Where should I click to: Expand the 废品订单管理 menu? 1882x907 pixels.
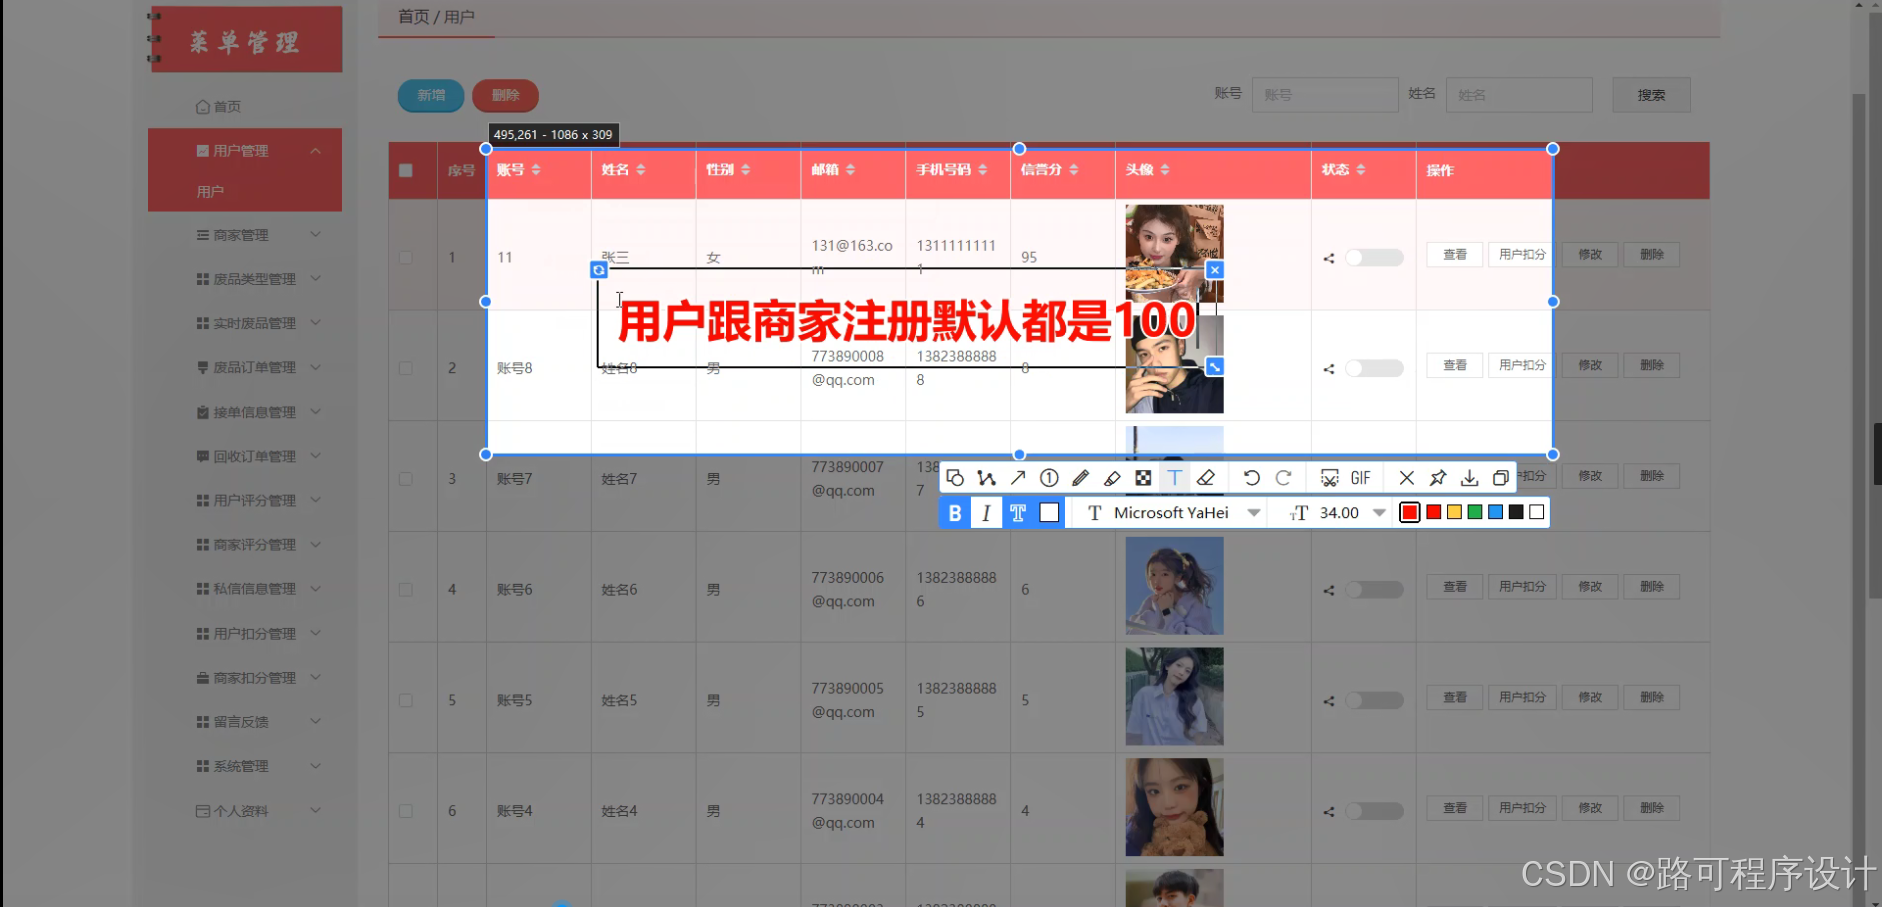pos(245,367)
